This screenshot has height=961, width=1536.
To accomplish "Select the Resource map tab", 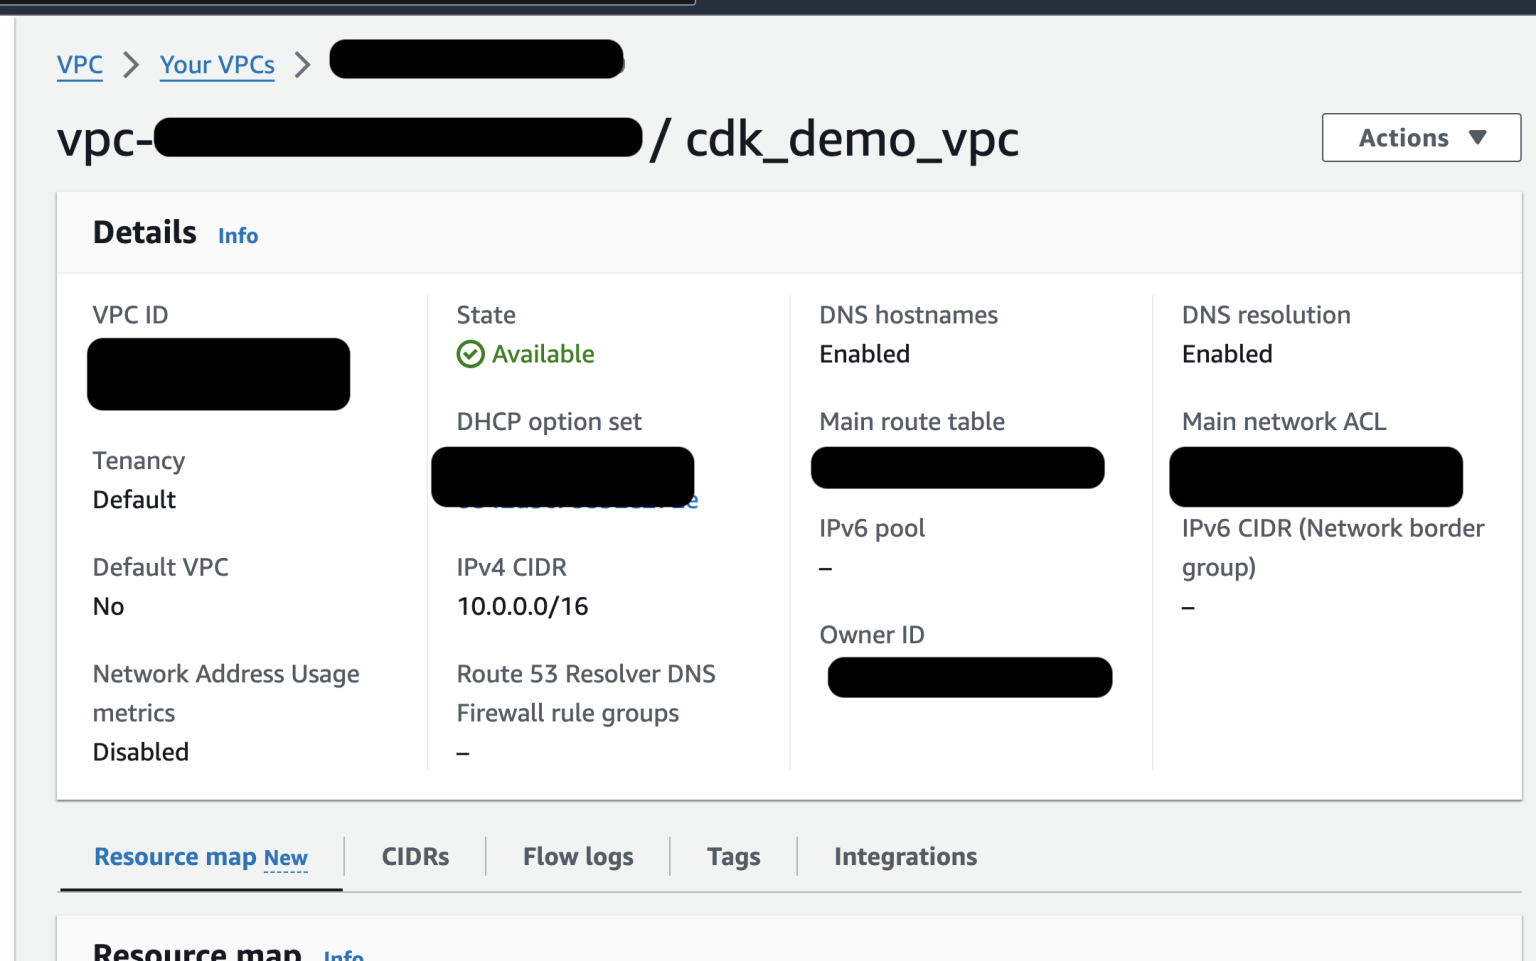I will 180,857.
